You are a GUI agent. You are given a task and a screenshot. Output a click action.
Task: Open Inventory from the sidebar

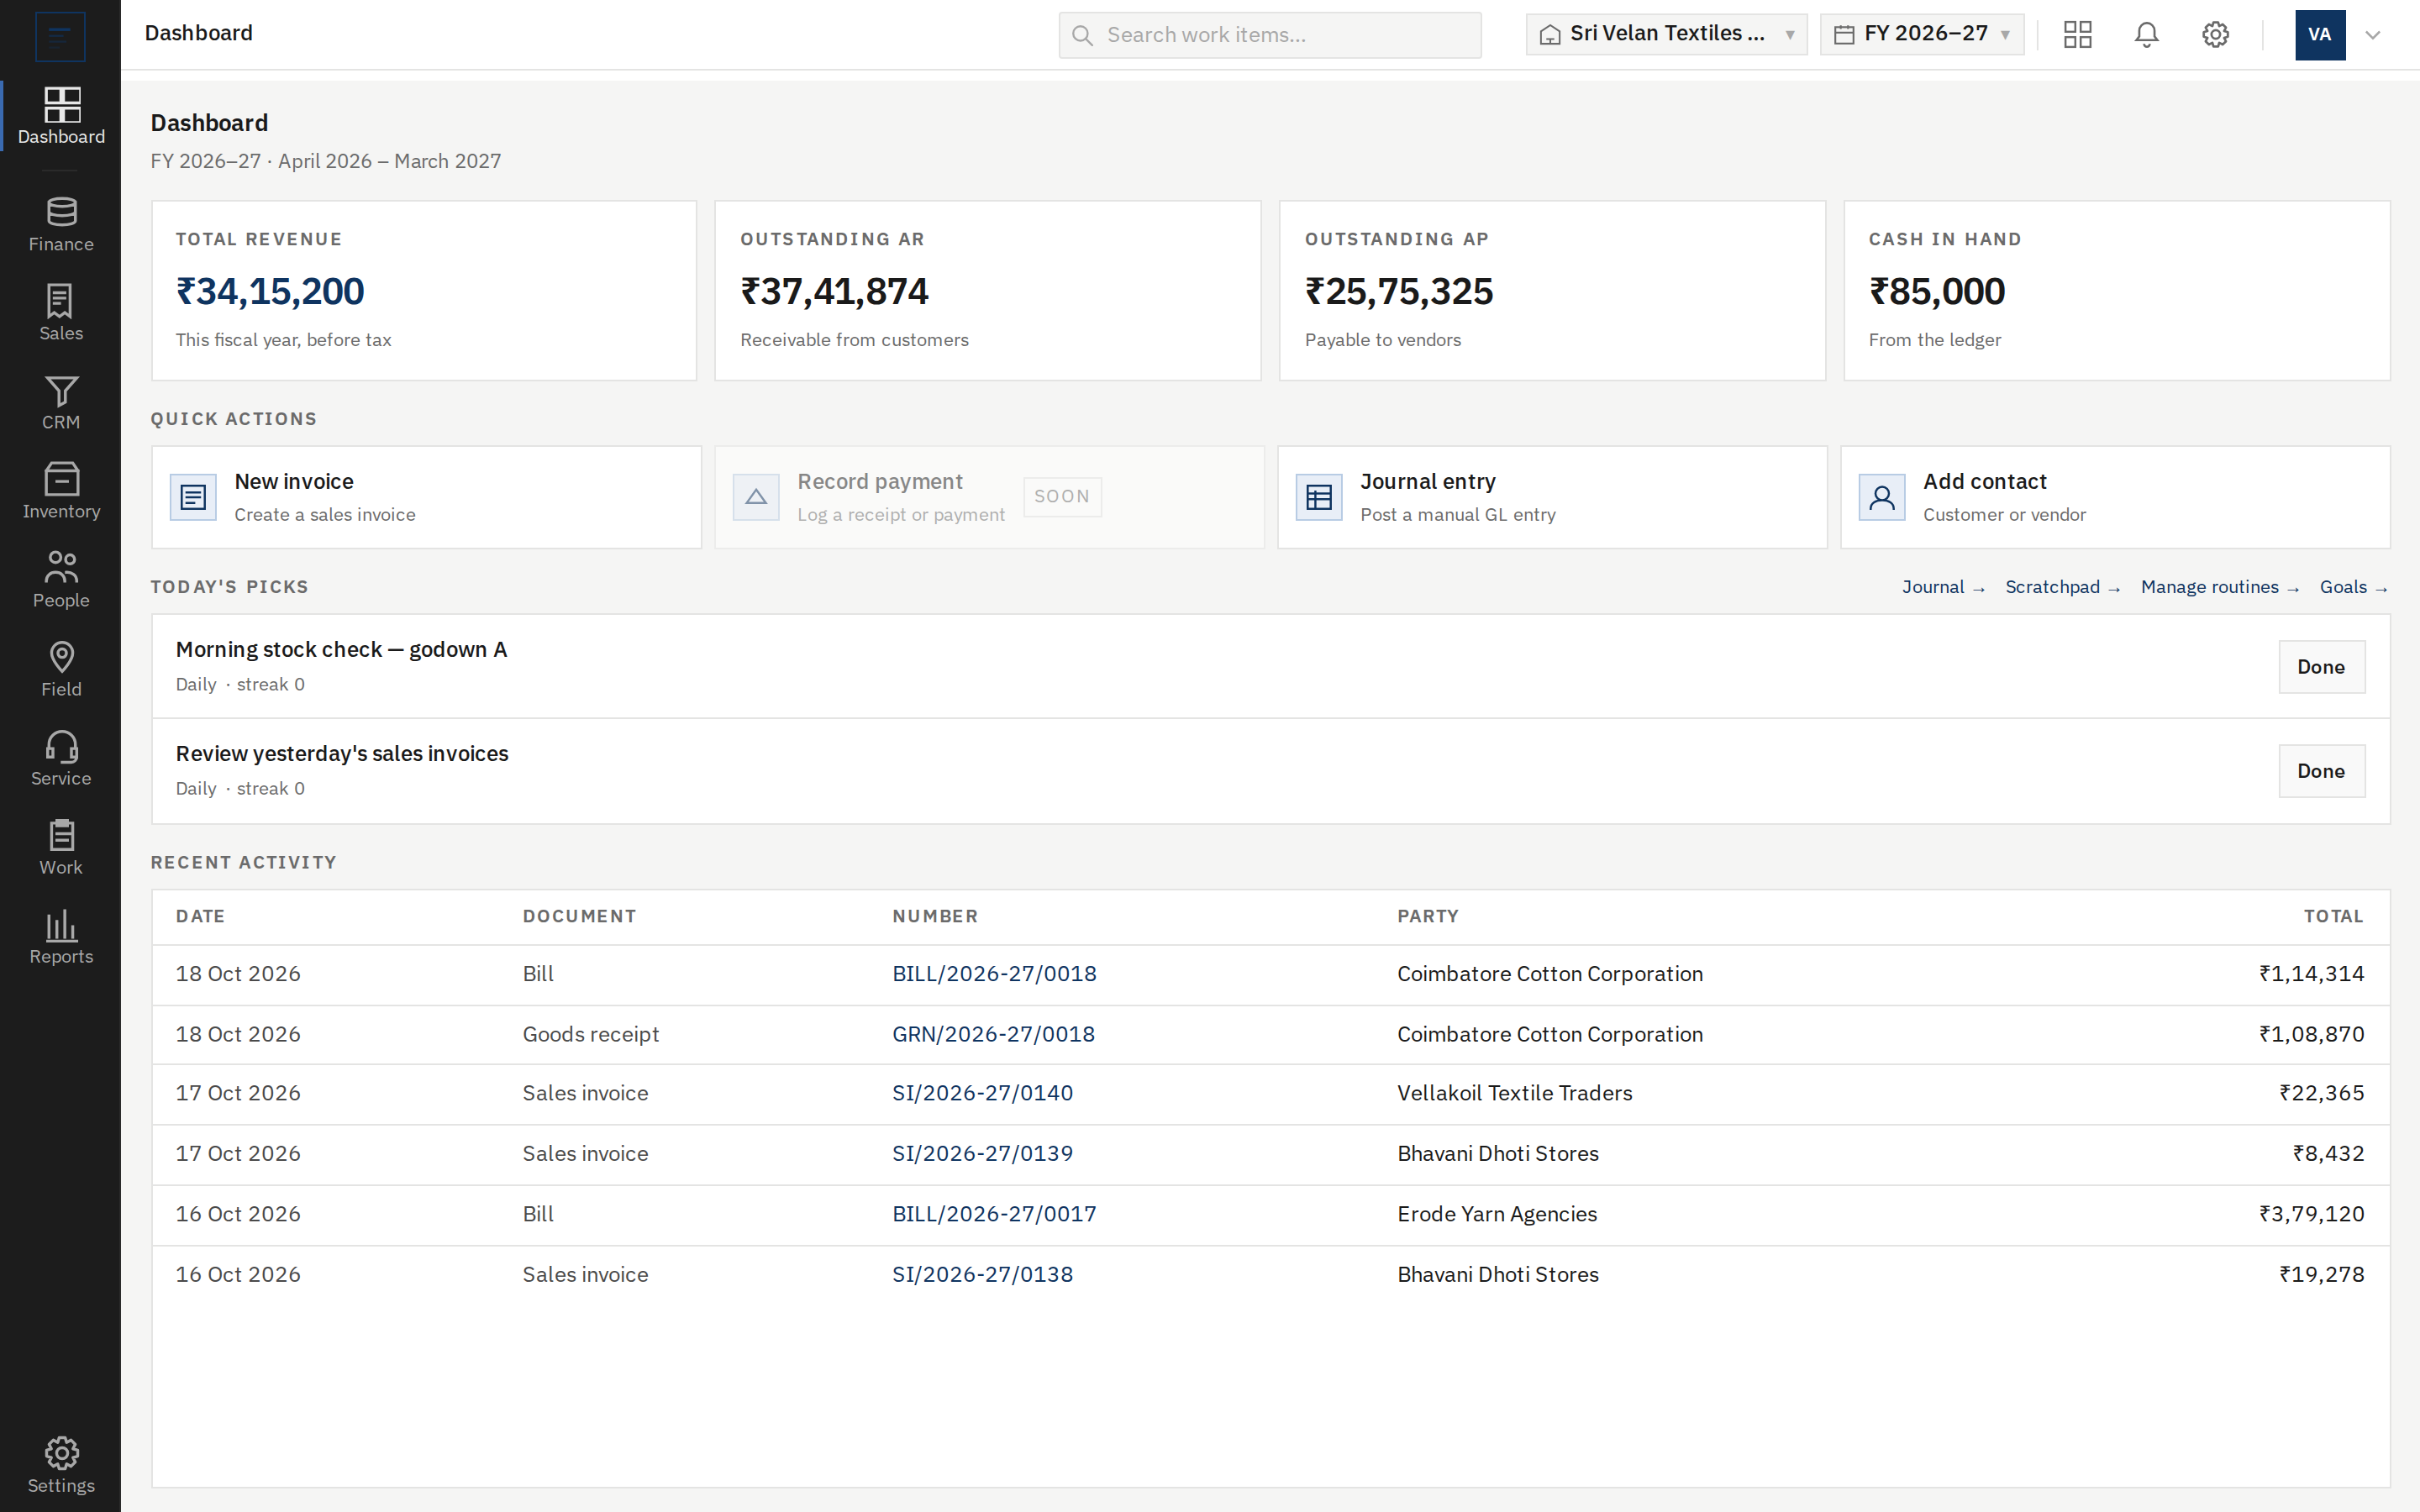[61, 492]
